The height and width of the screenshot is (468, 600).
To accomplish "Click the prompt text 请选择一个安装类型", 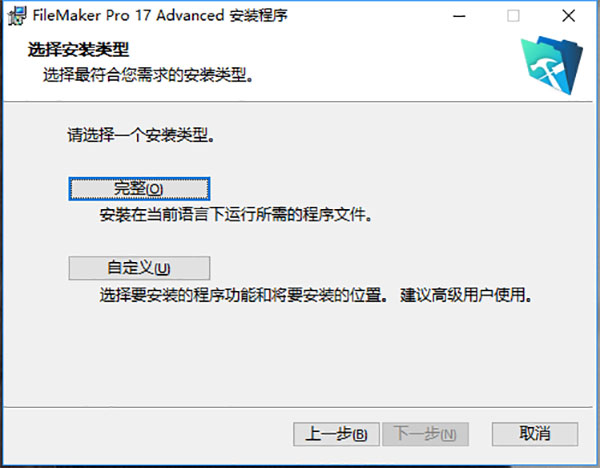I will click(x=141, y=135).
